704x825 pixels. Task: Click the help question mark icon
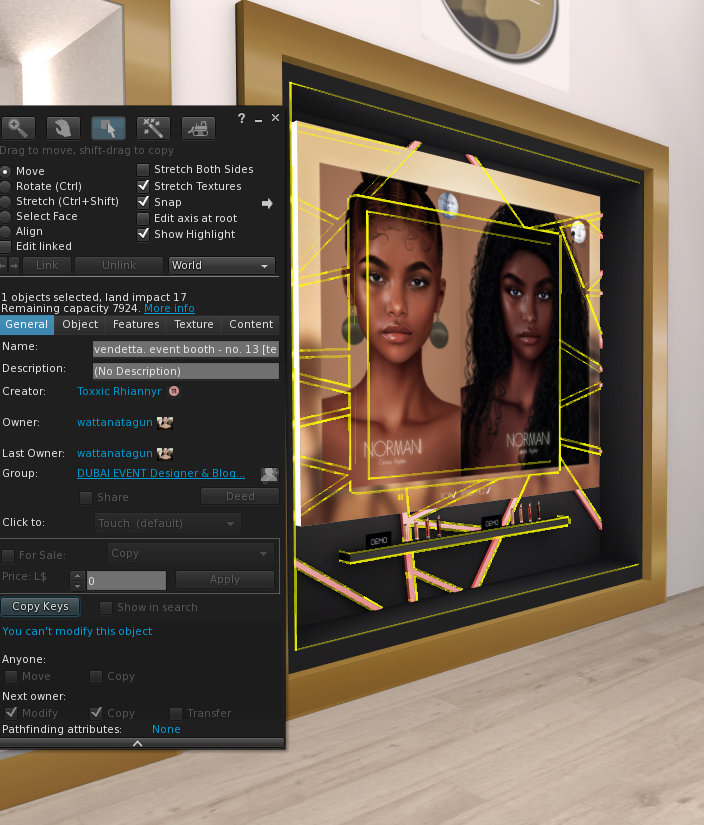click(241, 118)
